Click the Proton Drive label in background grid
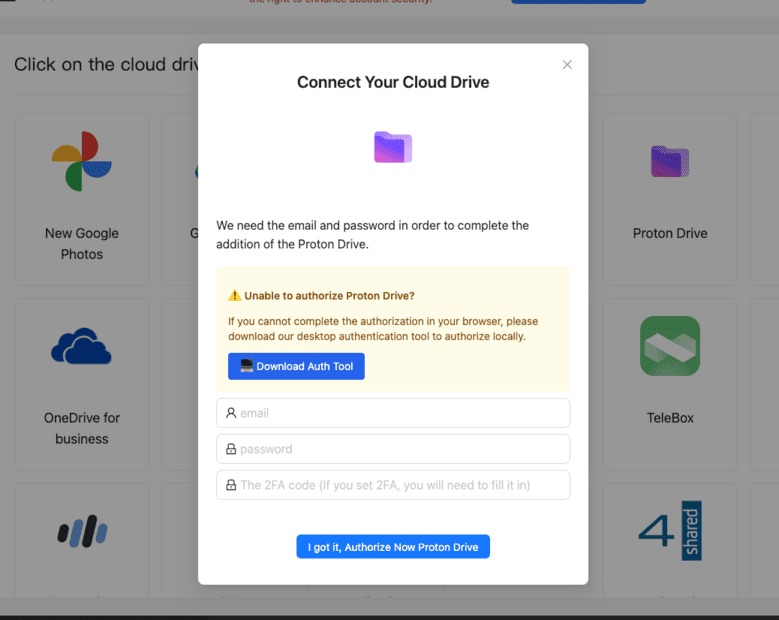 pyautogui.click(x=670, y=233)
